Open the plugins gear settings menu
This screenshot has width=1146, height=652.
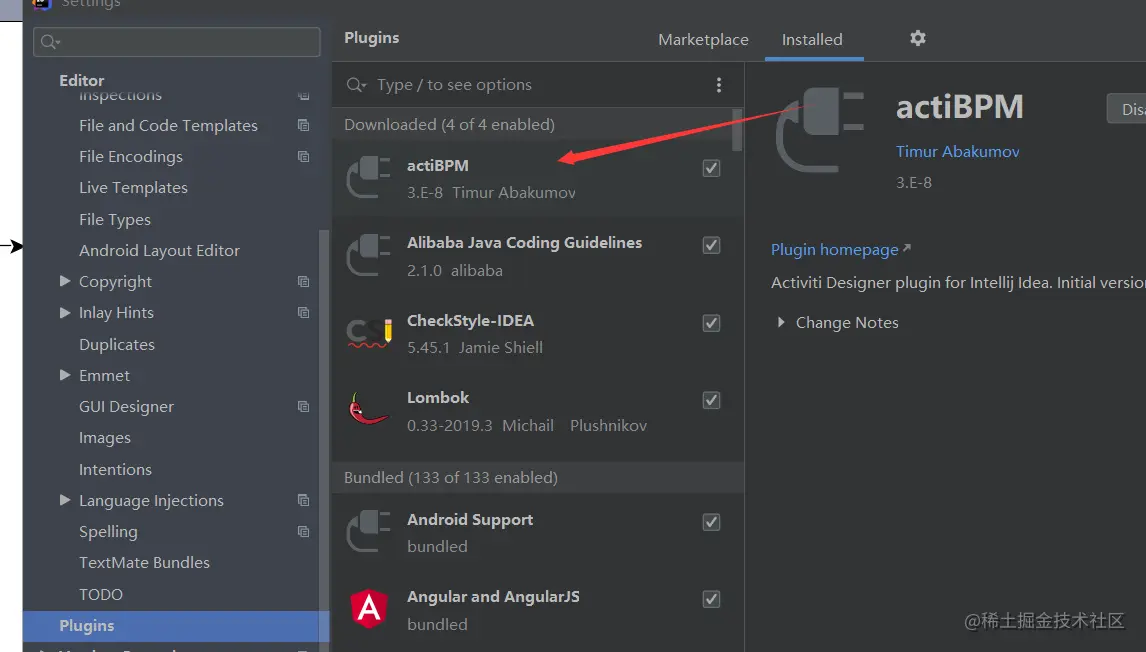click(918, 38)
